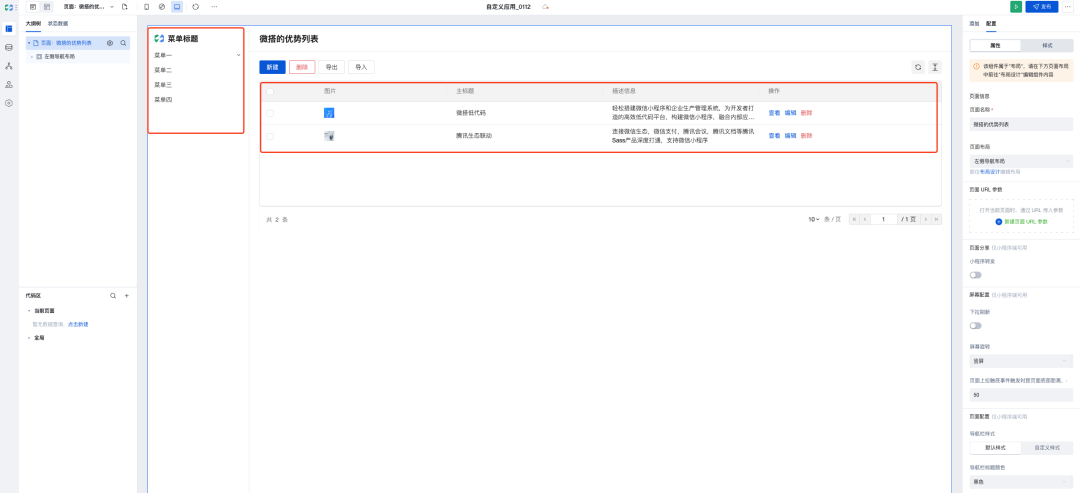Click the table row-height density icon
The image size is (1080, 493).
click(935, 67)
